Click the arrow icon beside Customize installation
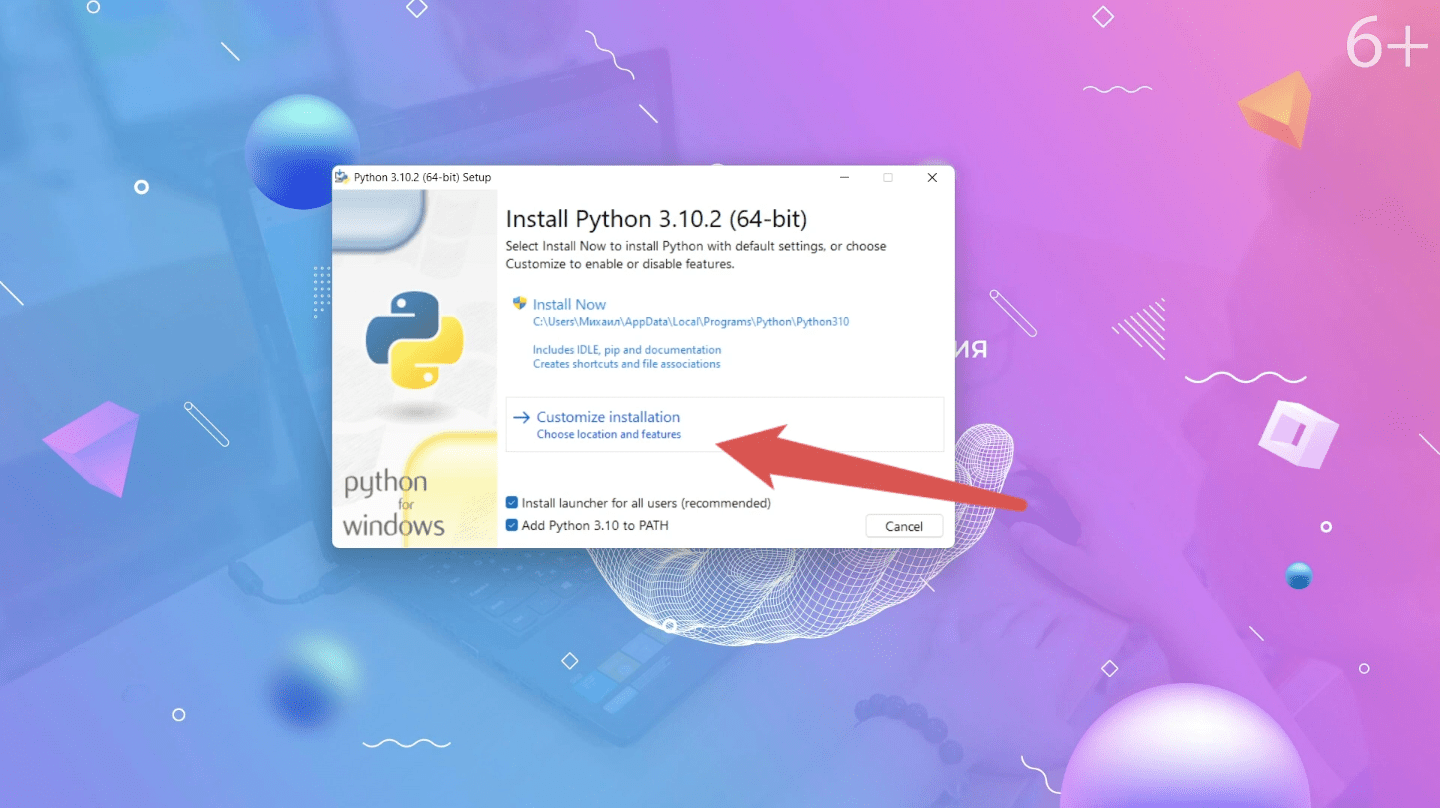 [521, 417]
